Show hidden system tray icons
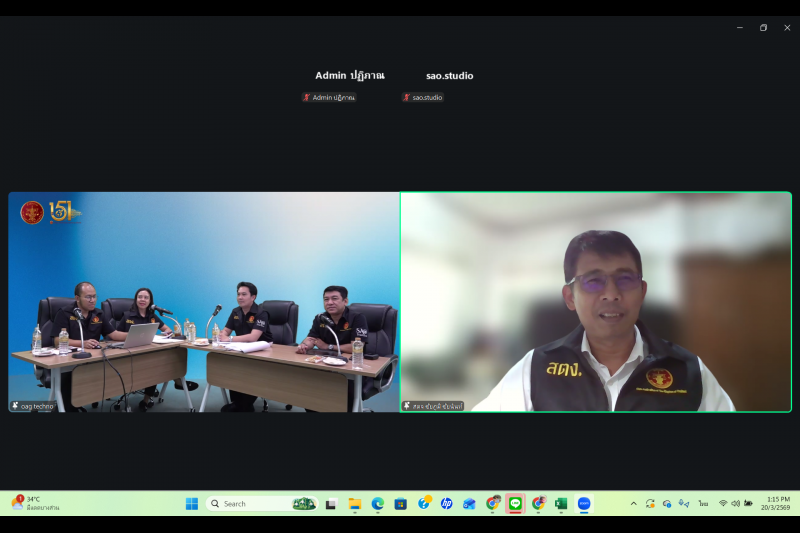 pos(633,504)
